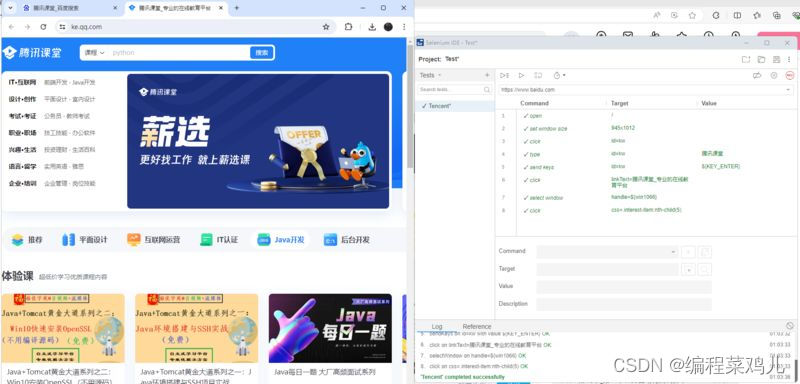Click pause on exceptions icon

[x=774, y=75]
